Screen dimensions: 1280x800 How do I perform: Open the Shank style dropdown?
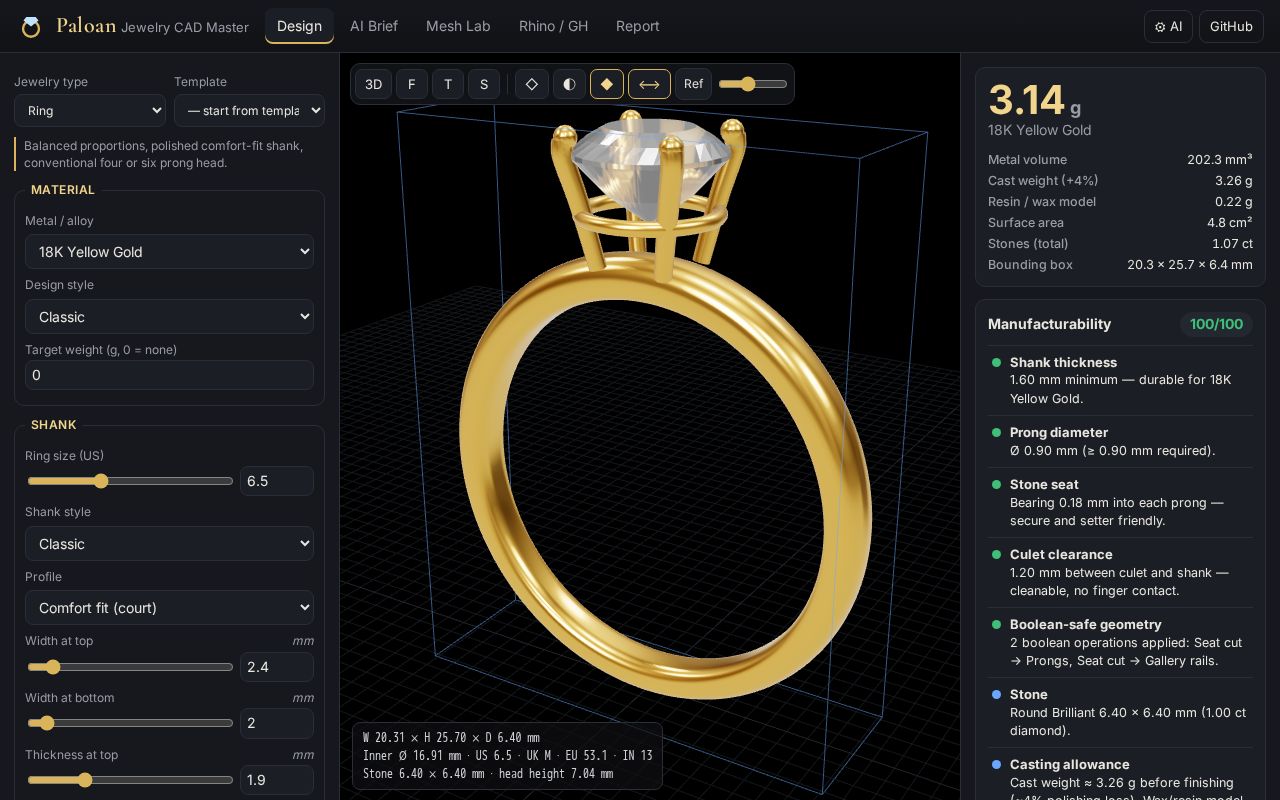(x=169, y=544)
